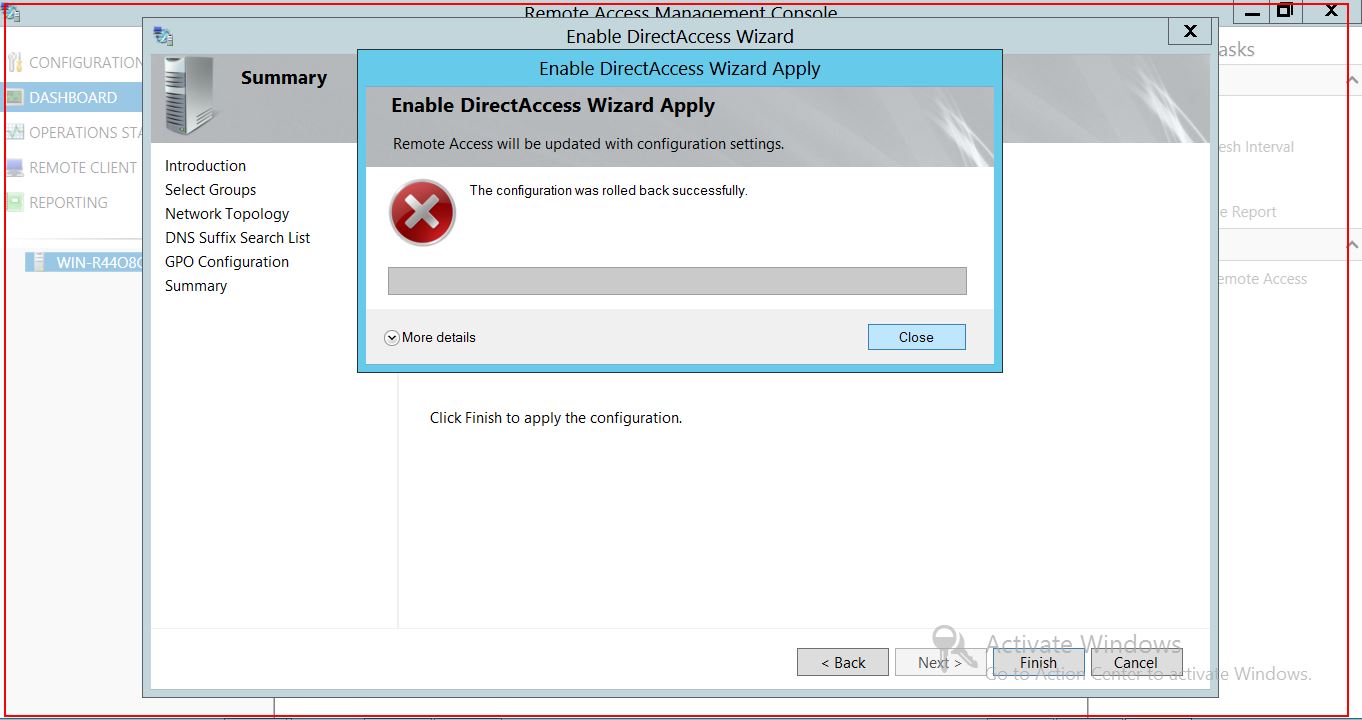
Task: Select the Network Topology wizard step
Action: (227, 214)
